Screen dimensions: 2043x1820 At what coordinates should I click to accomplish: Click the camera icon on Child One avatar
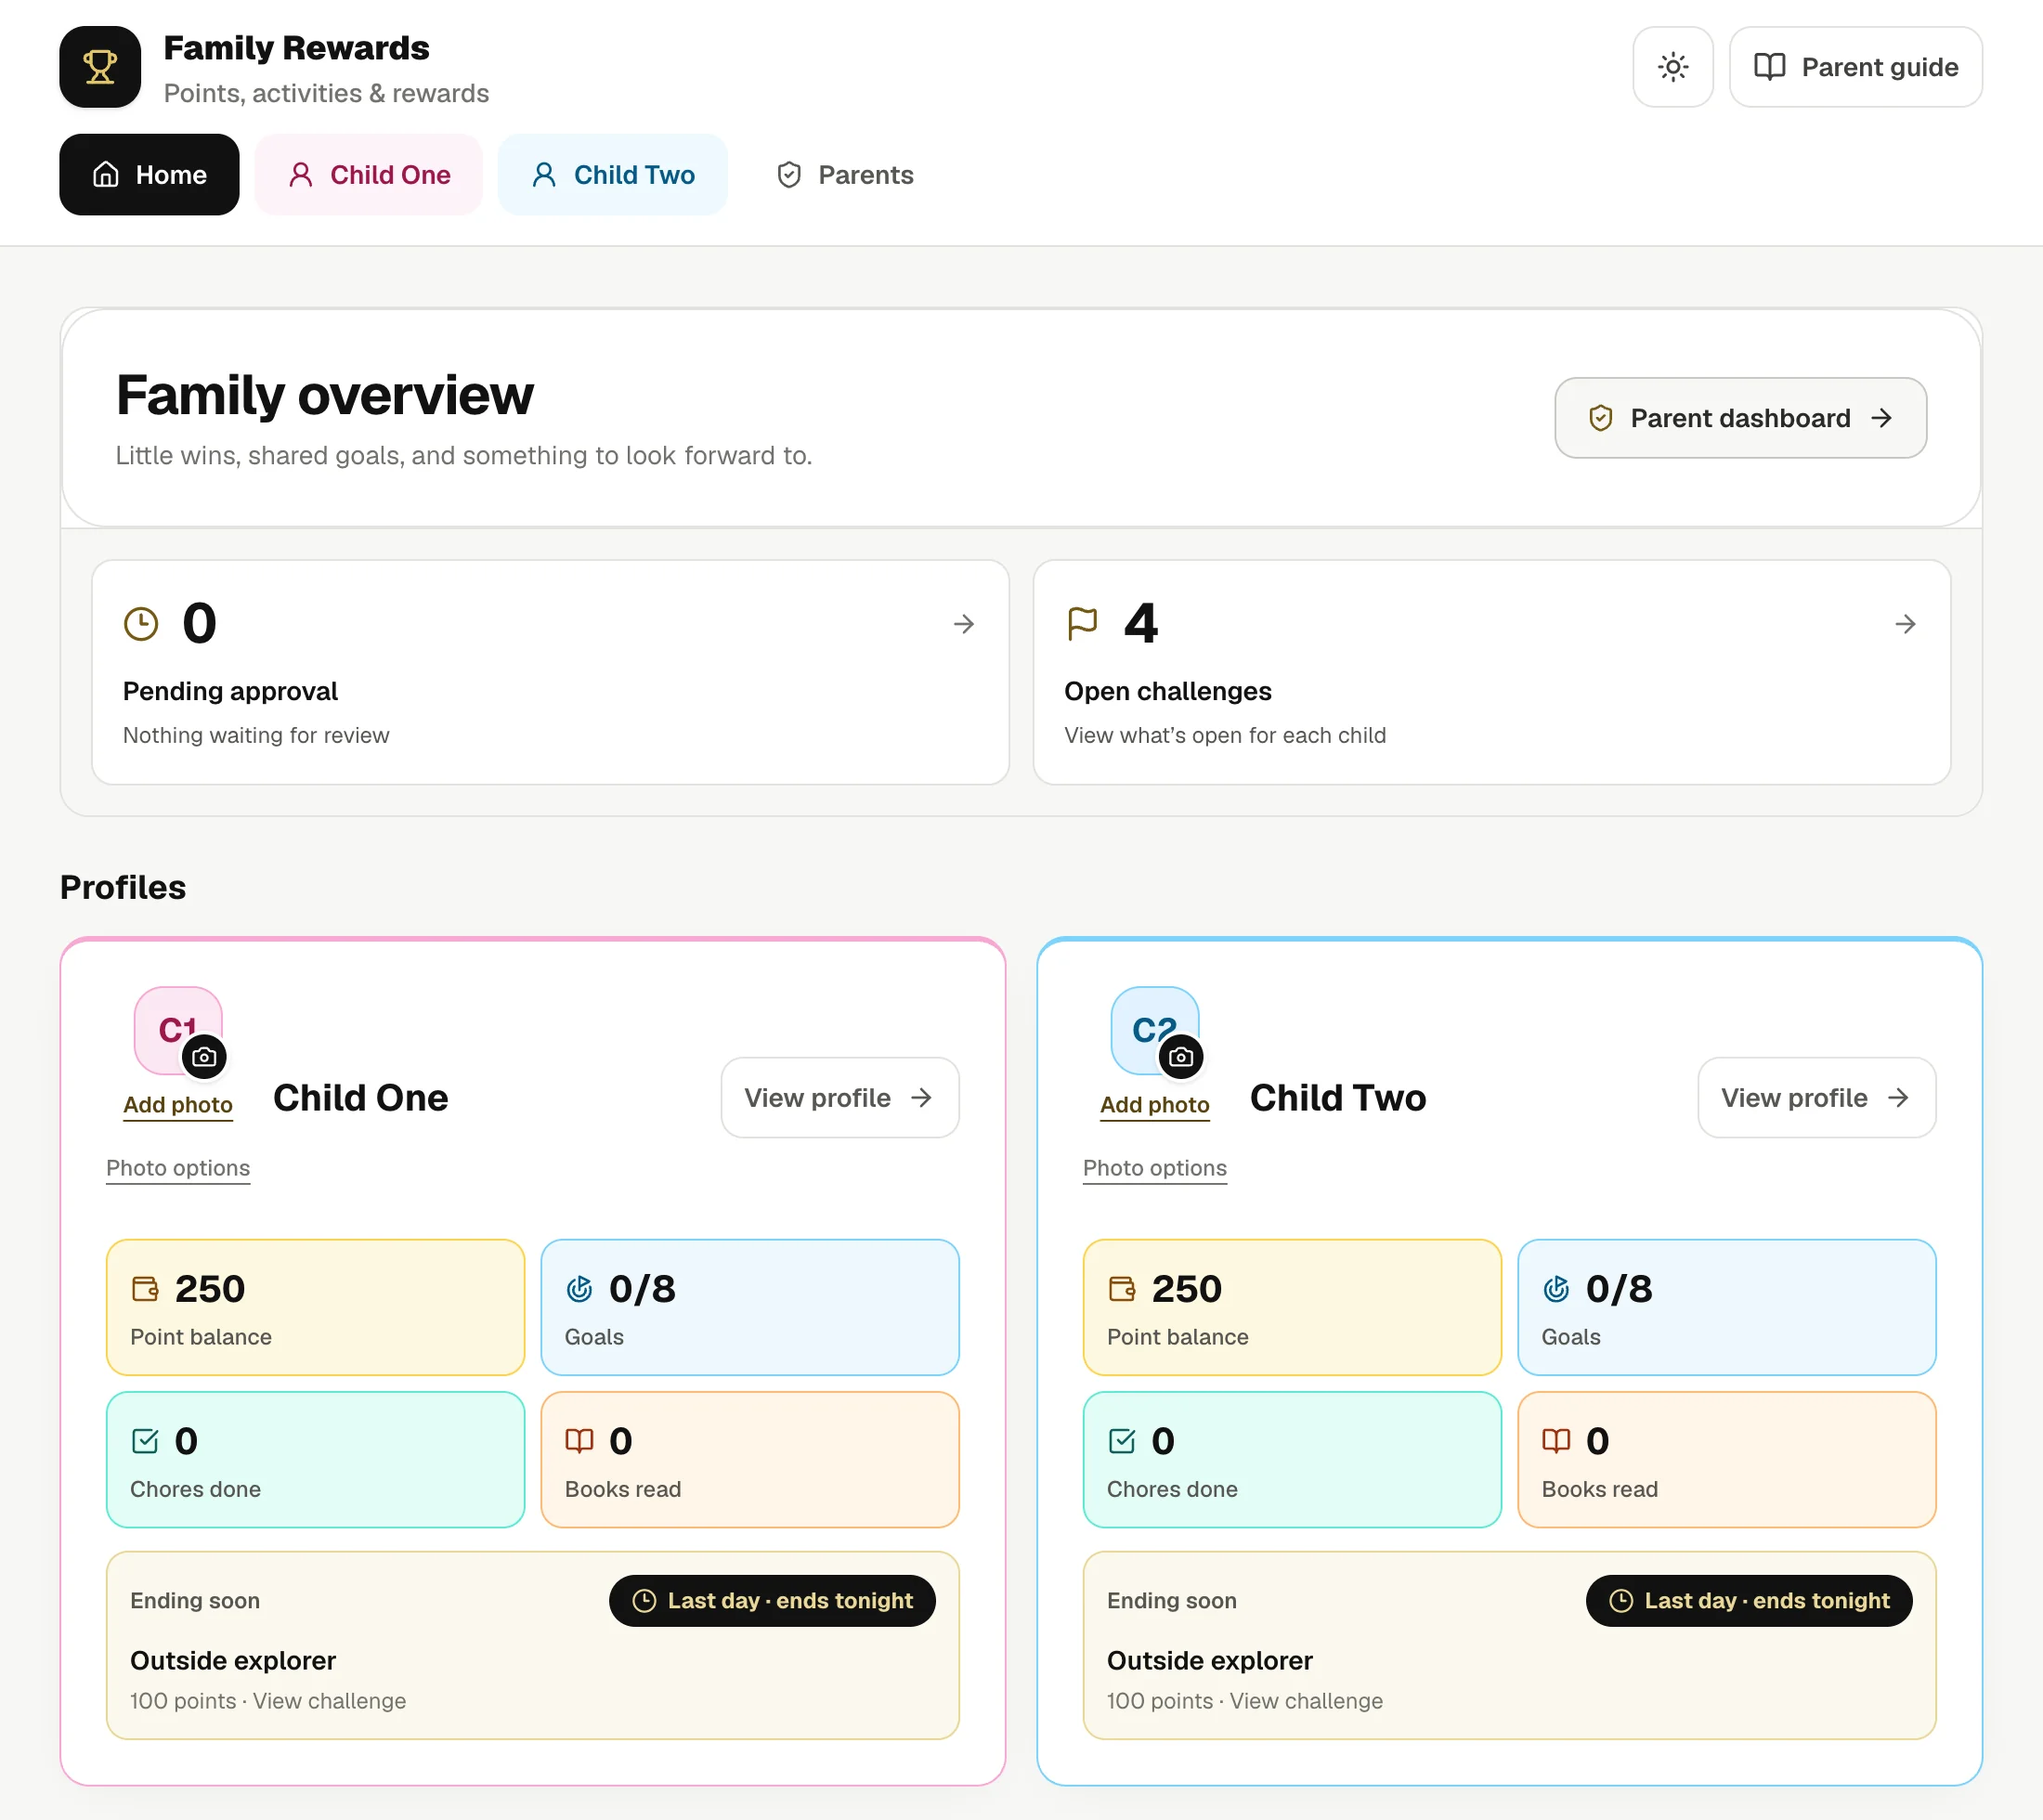pos(205,1057)
